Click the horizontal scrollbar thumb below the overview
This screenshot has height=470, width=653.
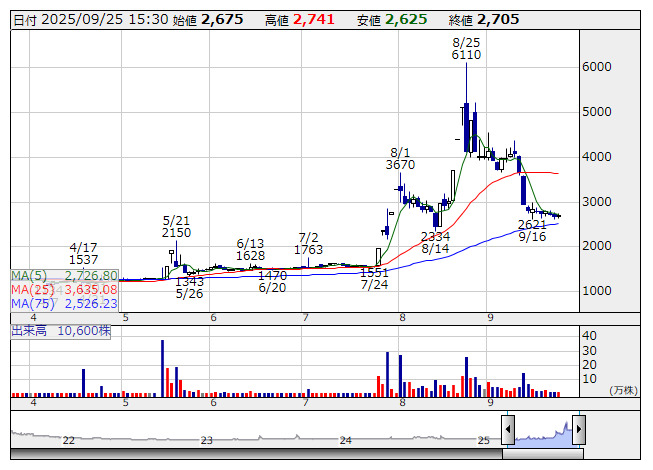point(543,453)
